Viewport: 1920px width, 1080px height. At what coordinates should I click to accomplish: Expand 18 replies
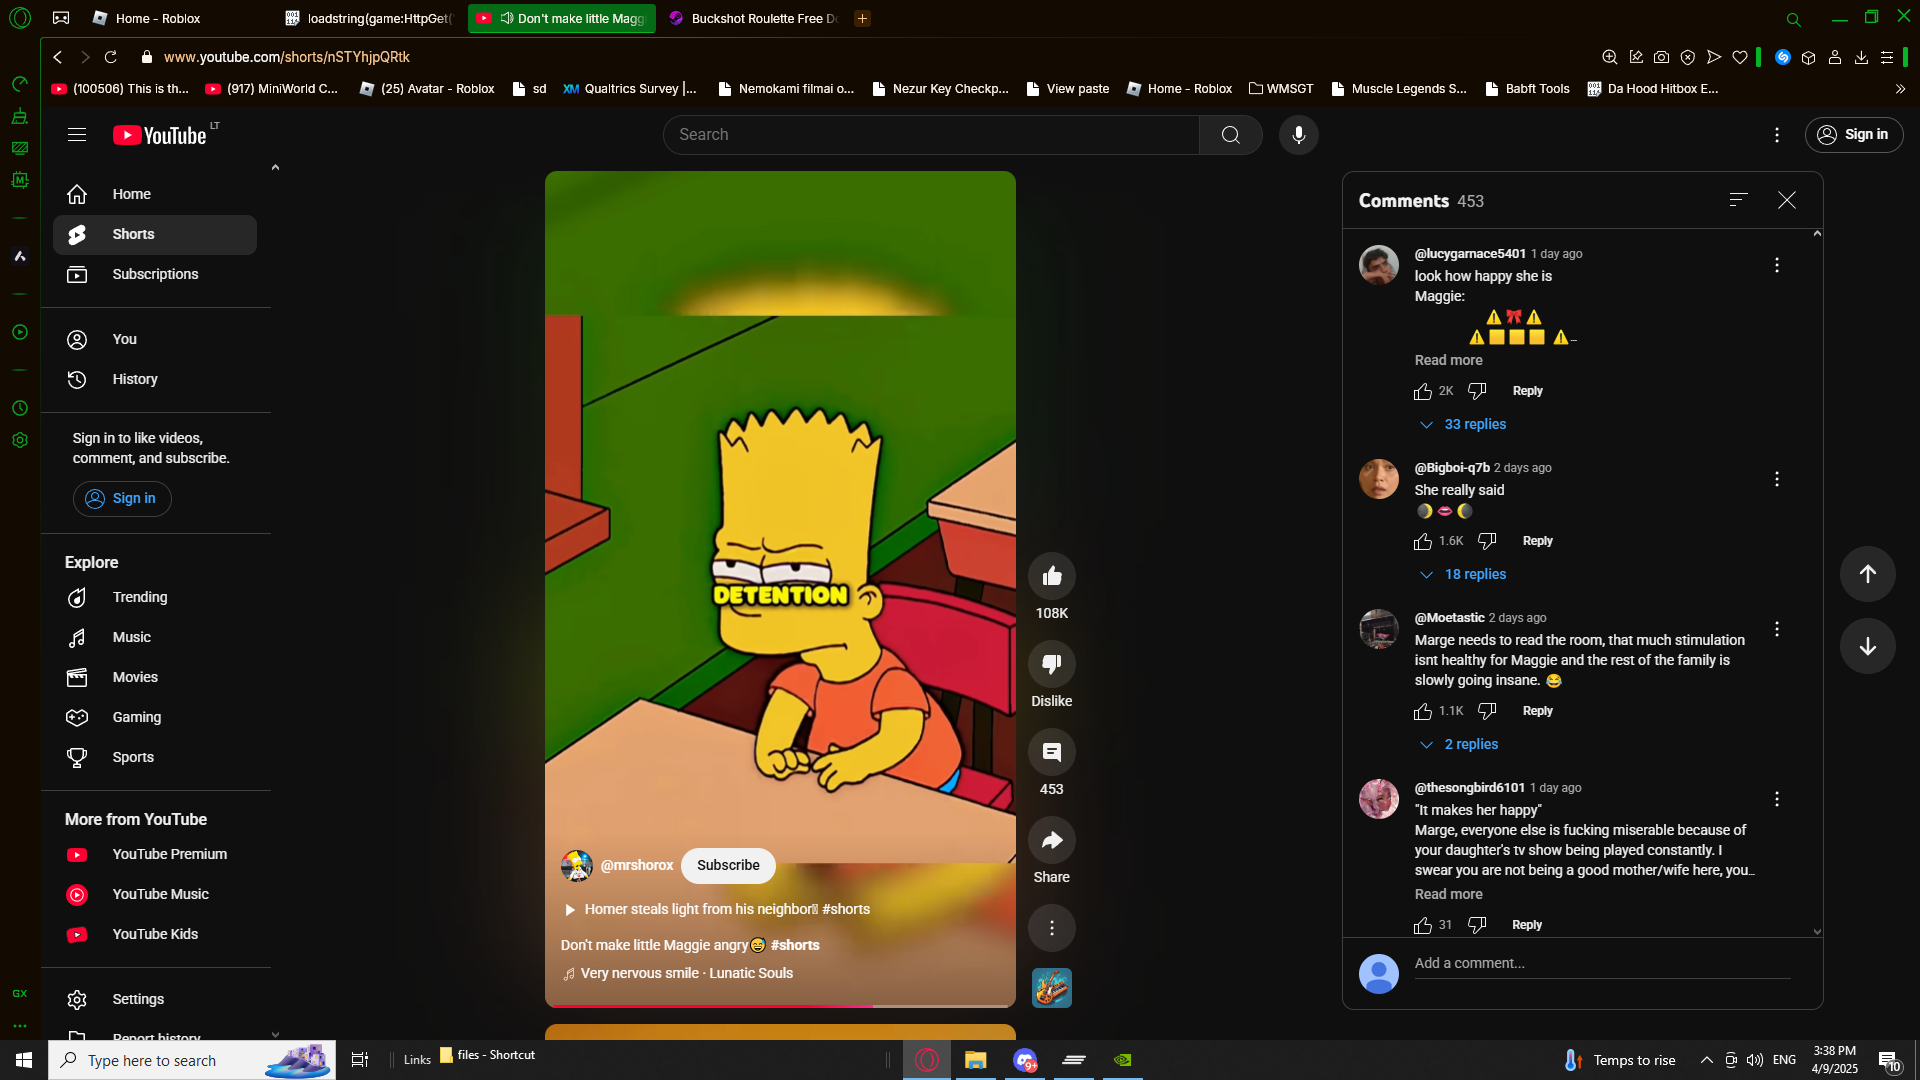click(x=1463, y=575)
